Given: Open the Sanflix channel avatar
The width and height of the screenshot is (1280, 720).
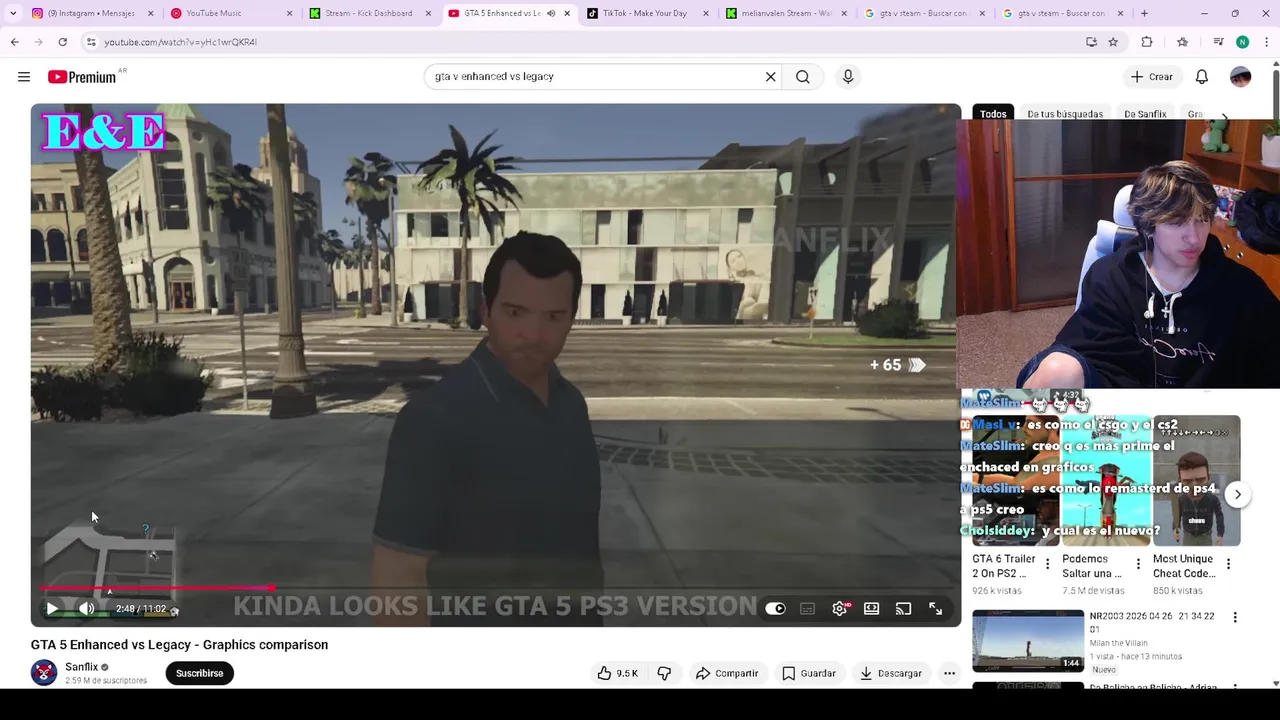Looking at the screenshot, I should [44, 673].
